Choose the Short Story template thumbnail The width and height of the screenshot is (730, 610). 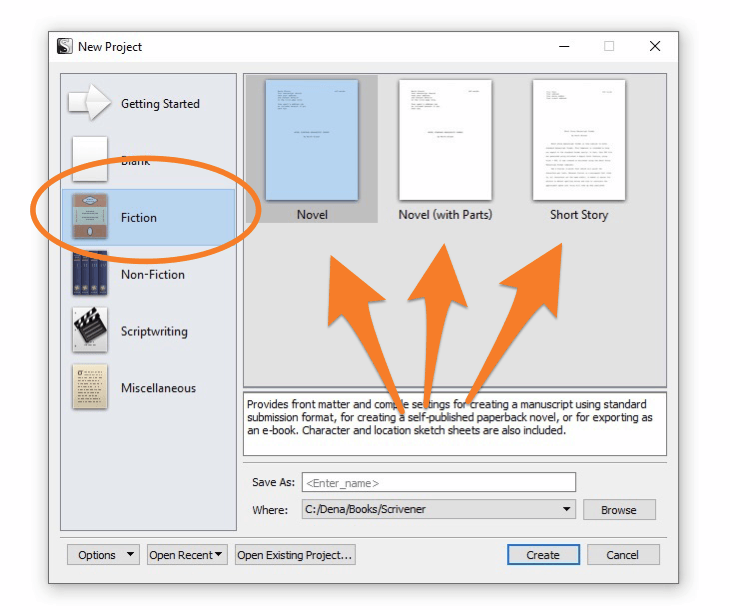tap(579, 140)
